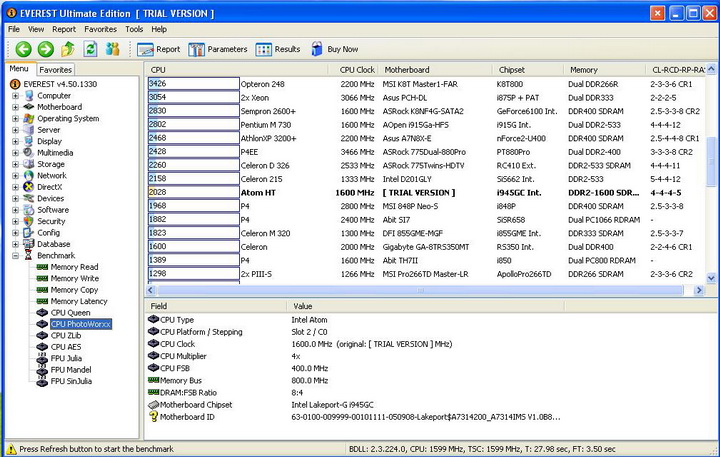Select the Software icon in the tree
Viewport: 720px width, 457px height.
point(28,210)
